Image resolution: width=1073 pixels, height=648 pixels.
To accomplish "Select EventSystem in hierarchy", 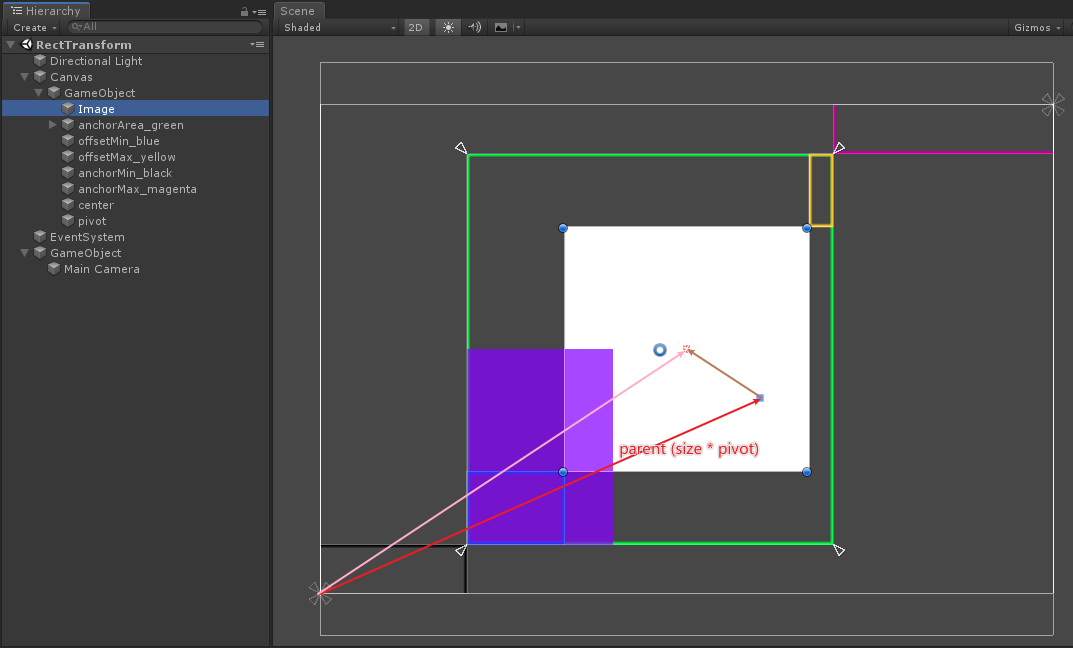I will [x=87, y=237].
